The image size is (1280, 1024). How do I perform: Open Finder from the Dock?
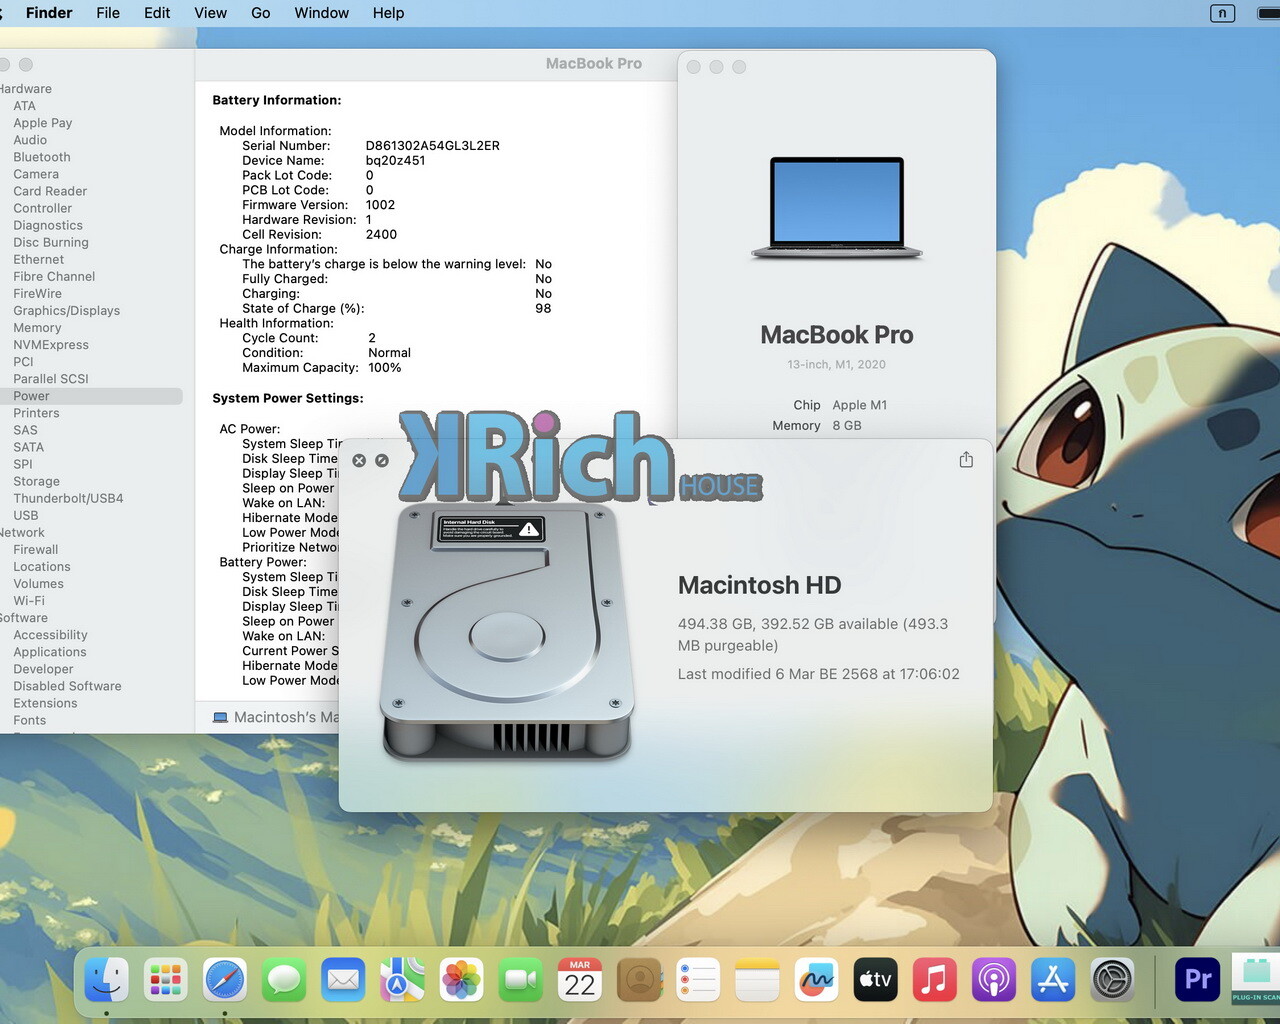[106, 980]
